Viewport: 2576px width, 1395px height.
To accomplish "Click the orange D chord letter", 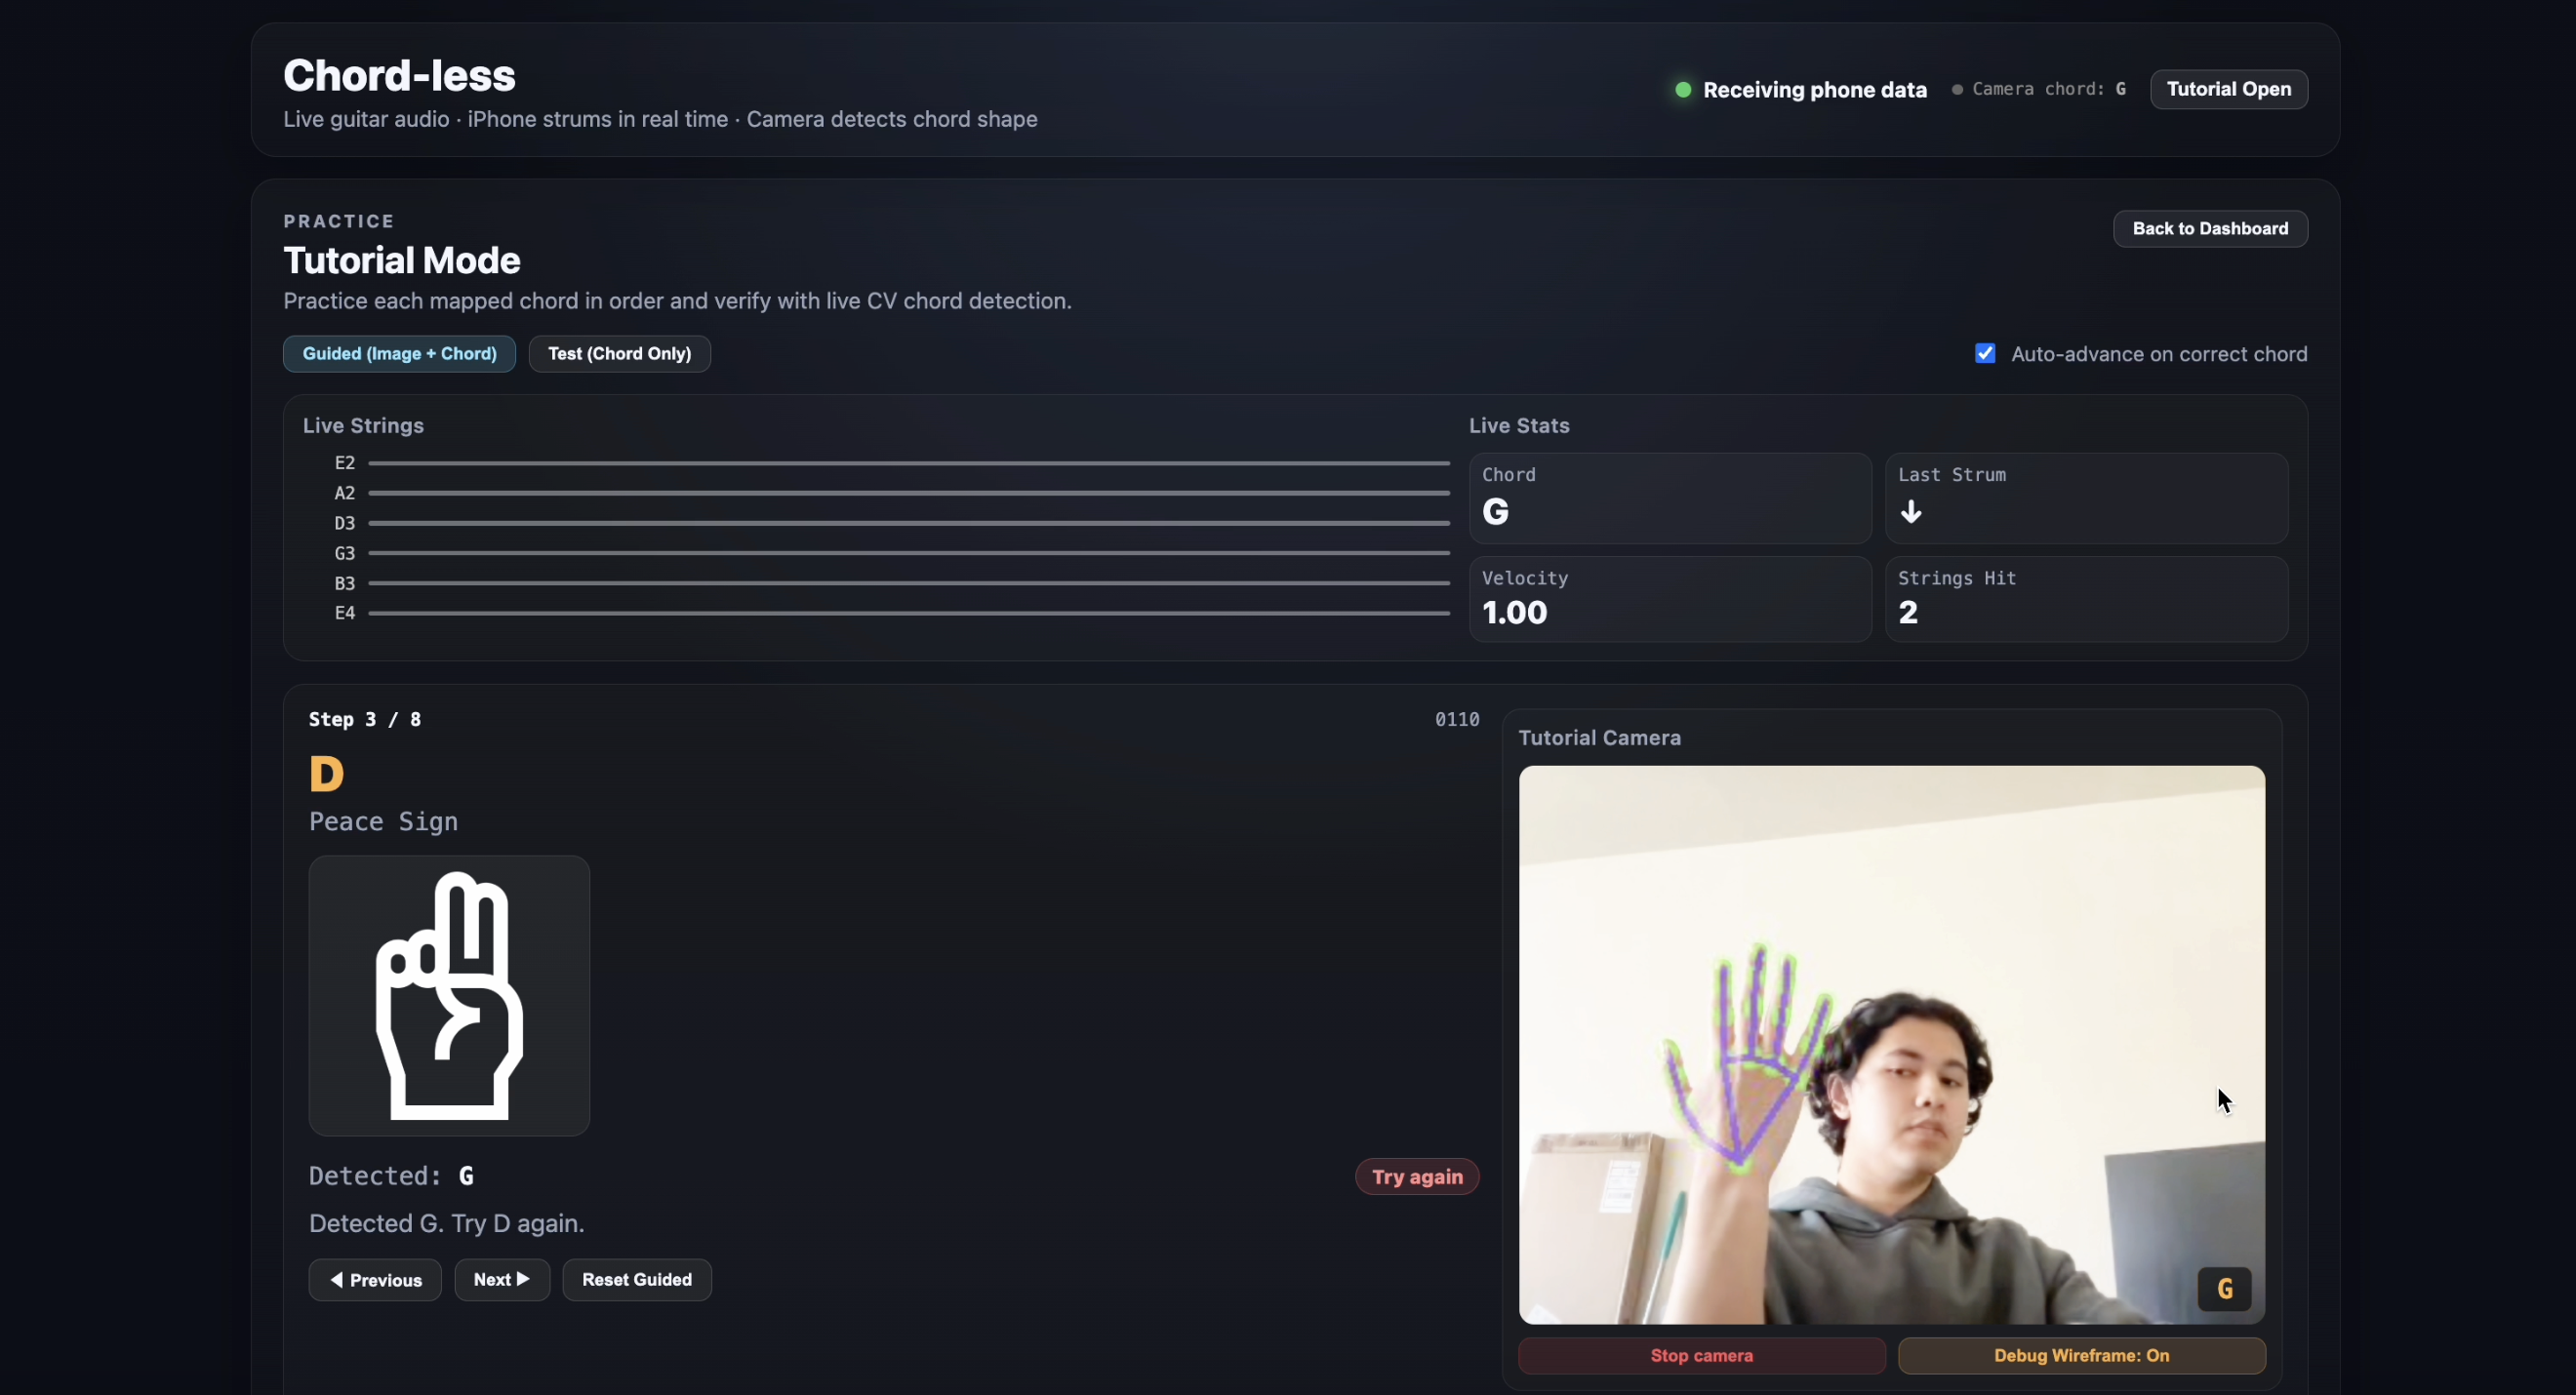I will pyautogui.click(x=326, y=774).
